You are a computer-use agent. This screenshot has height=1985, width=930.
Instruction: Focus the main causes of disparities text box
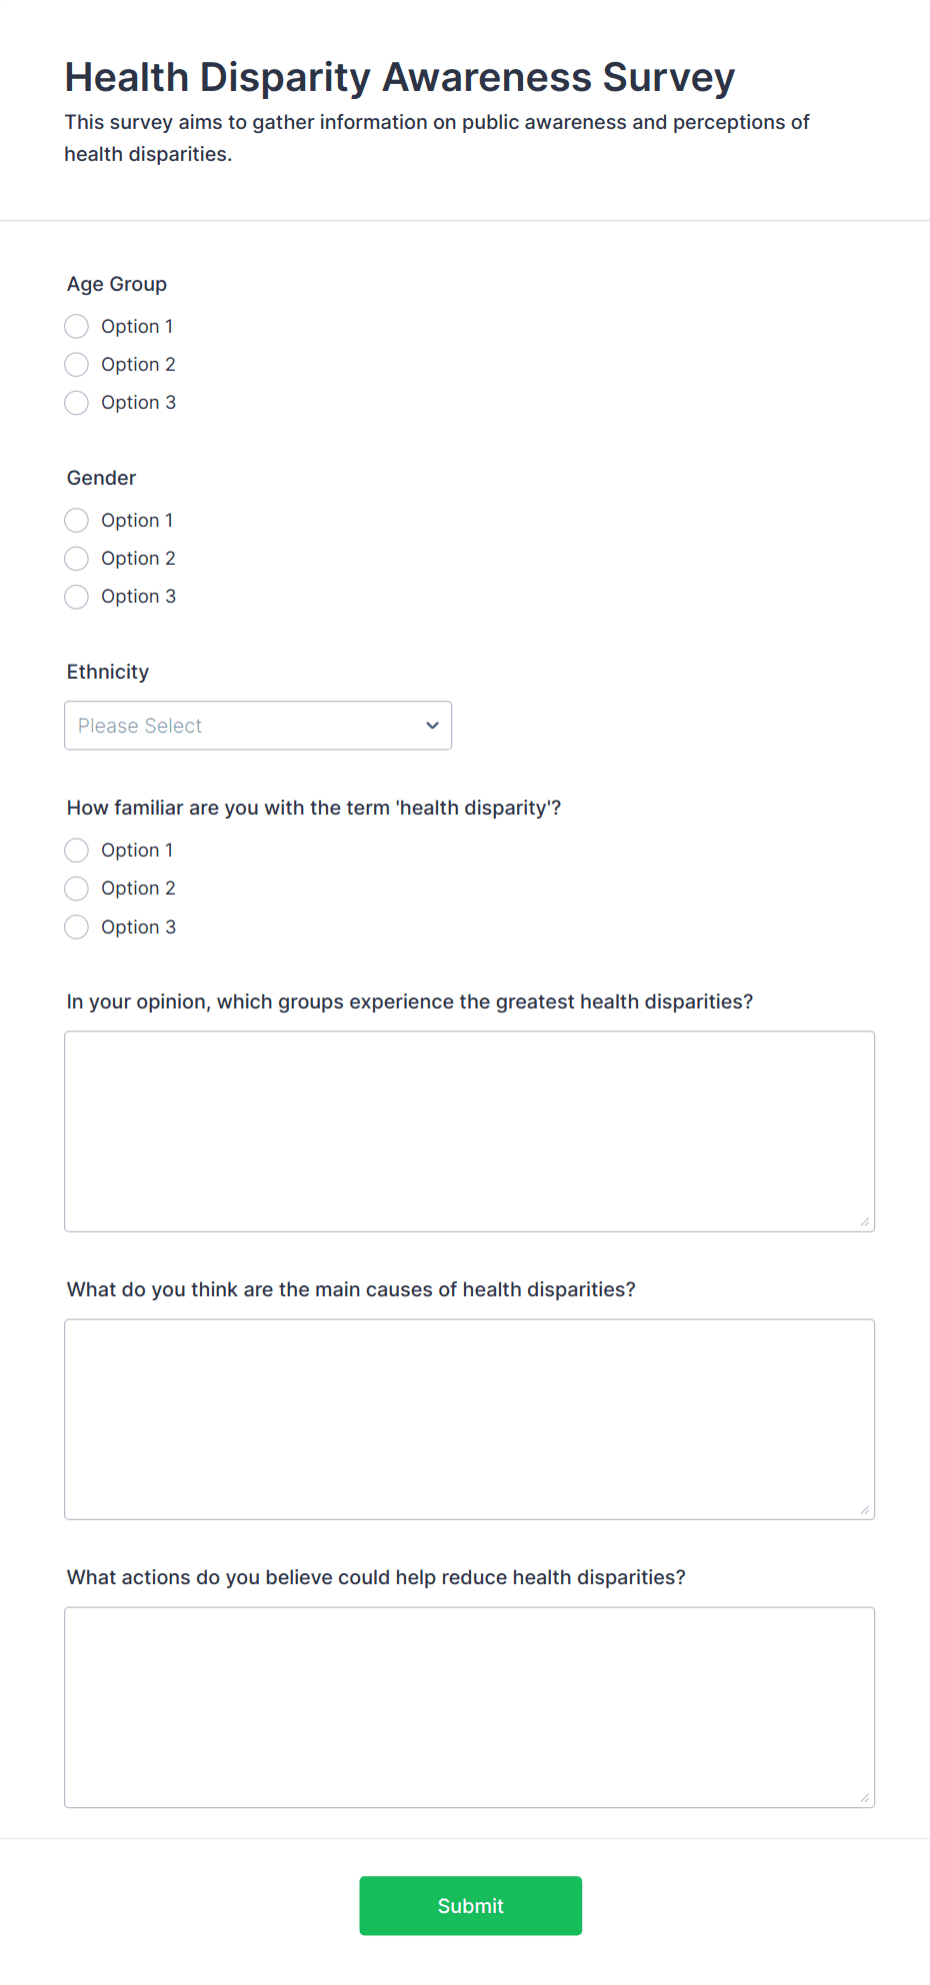(x=469, y=1418)
